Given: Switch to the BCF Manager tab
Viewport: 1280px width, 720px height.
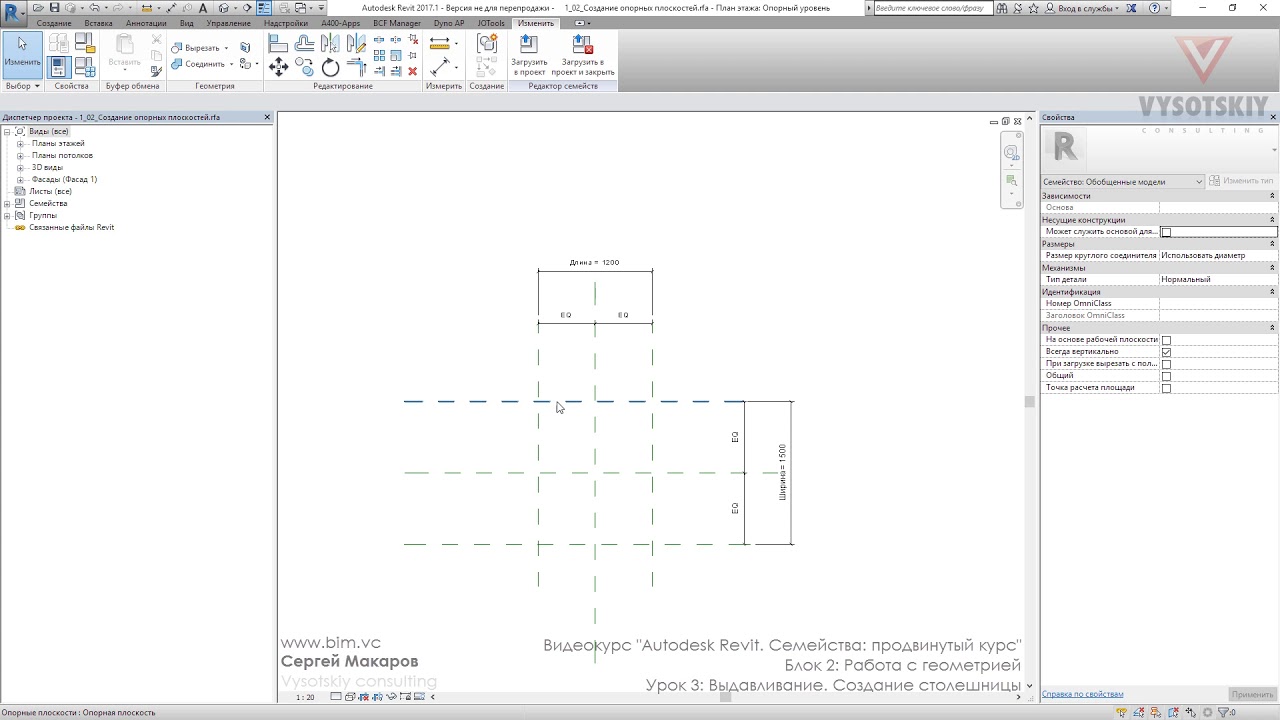Looking at the screenshot, I should point(397,23).
